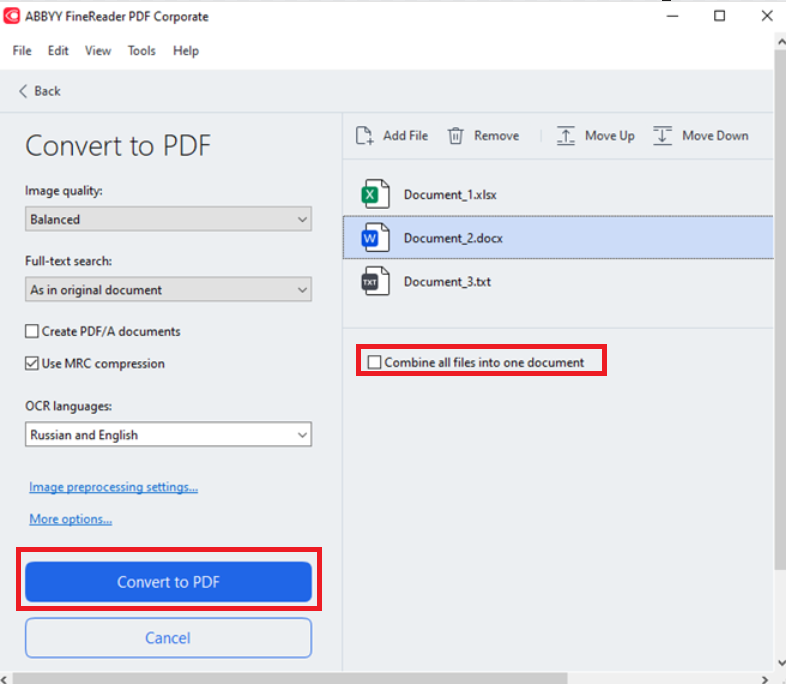Click the Move Down label
The image size is (786, 684).
pyautogui.click(x=715, y=136)
